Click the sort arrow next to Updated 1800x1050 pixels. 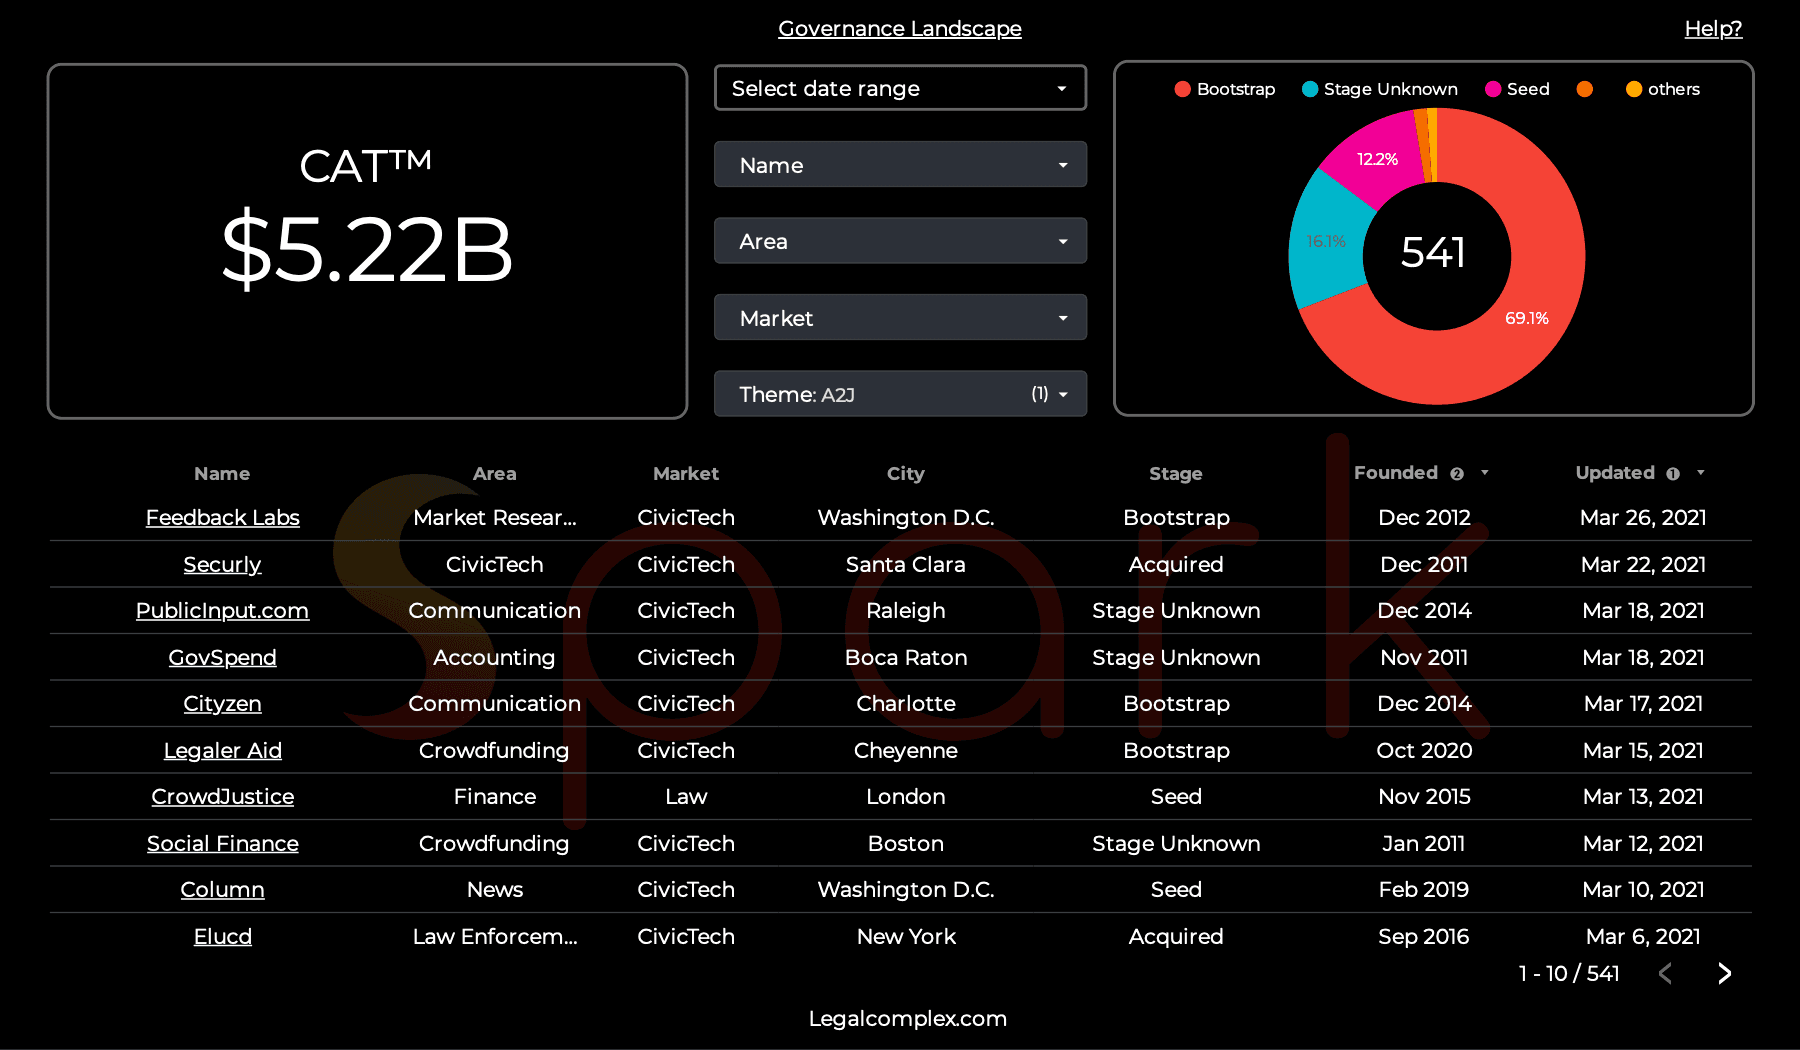click(1701, 473)
